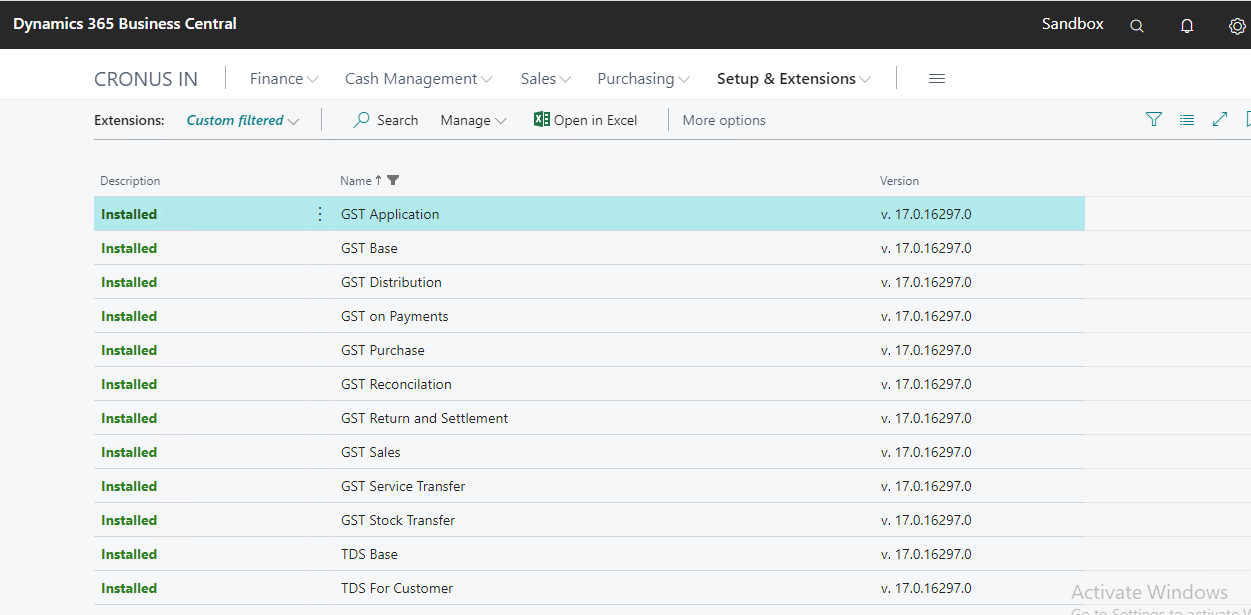
Task: Expand the Purchasing menu
Action: coord(643,79)
